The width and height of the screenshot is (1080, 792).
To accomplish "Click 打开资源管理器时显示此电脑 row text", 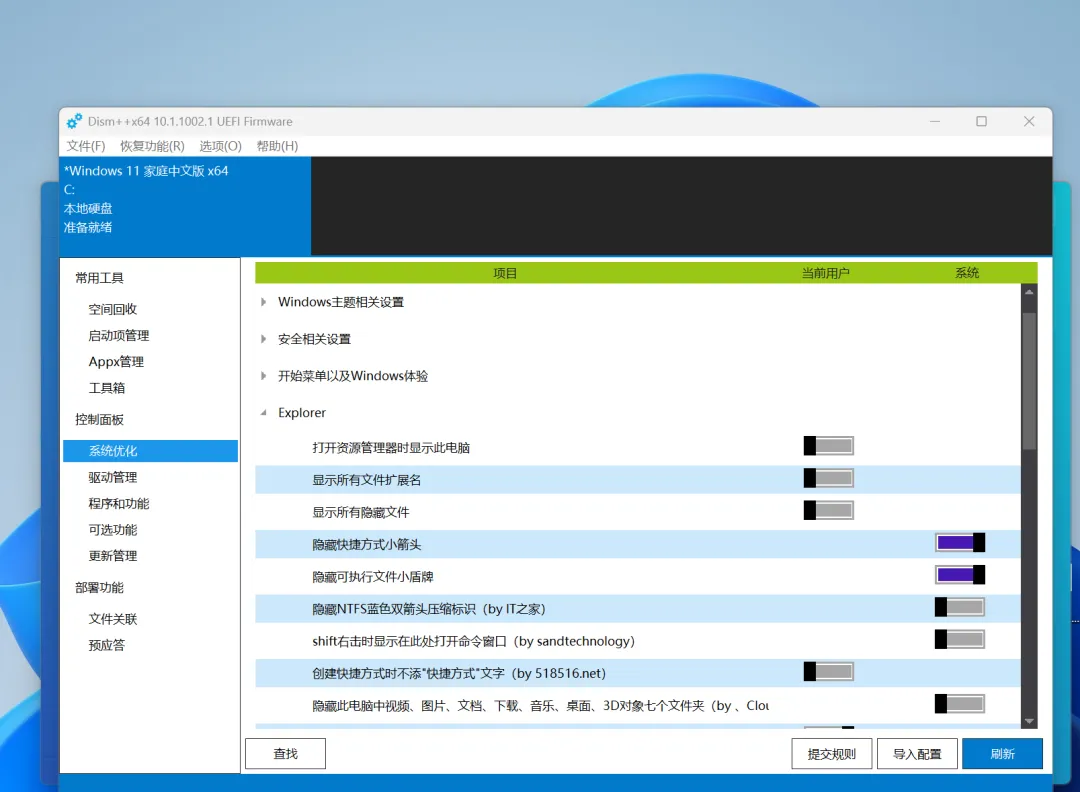I will (391, 448).
